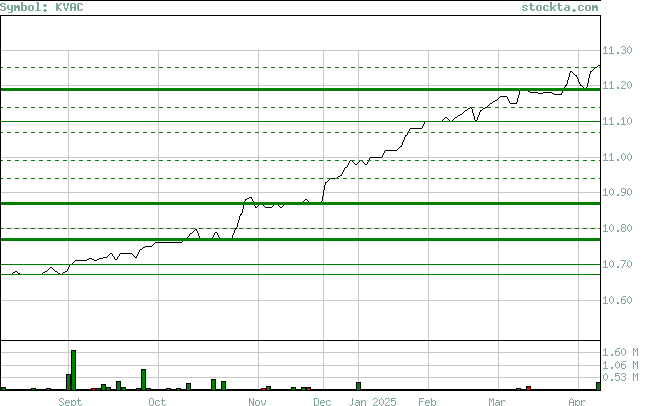Click the 10.70 price axis label
Viewport: 655px width, 406px height.
(617, 264)
